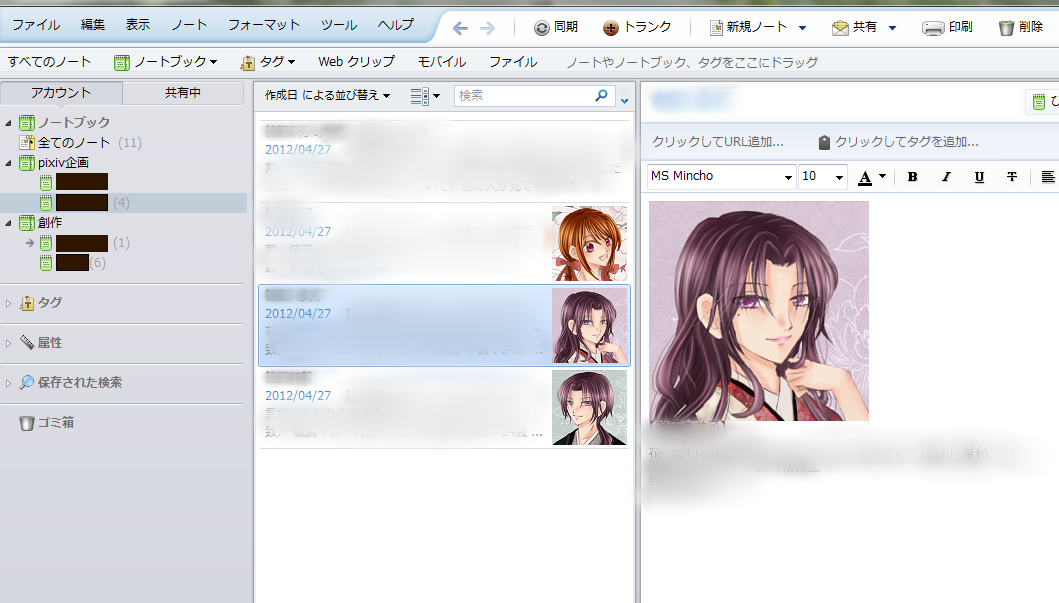
Task: Click the font color A icon
Action: point(864,177)
